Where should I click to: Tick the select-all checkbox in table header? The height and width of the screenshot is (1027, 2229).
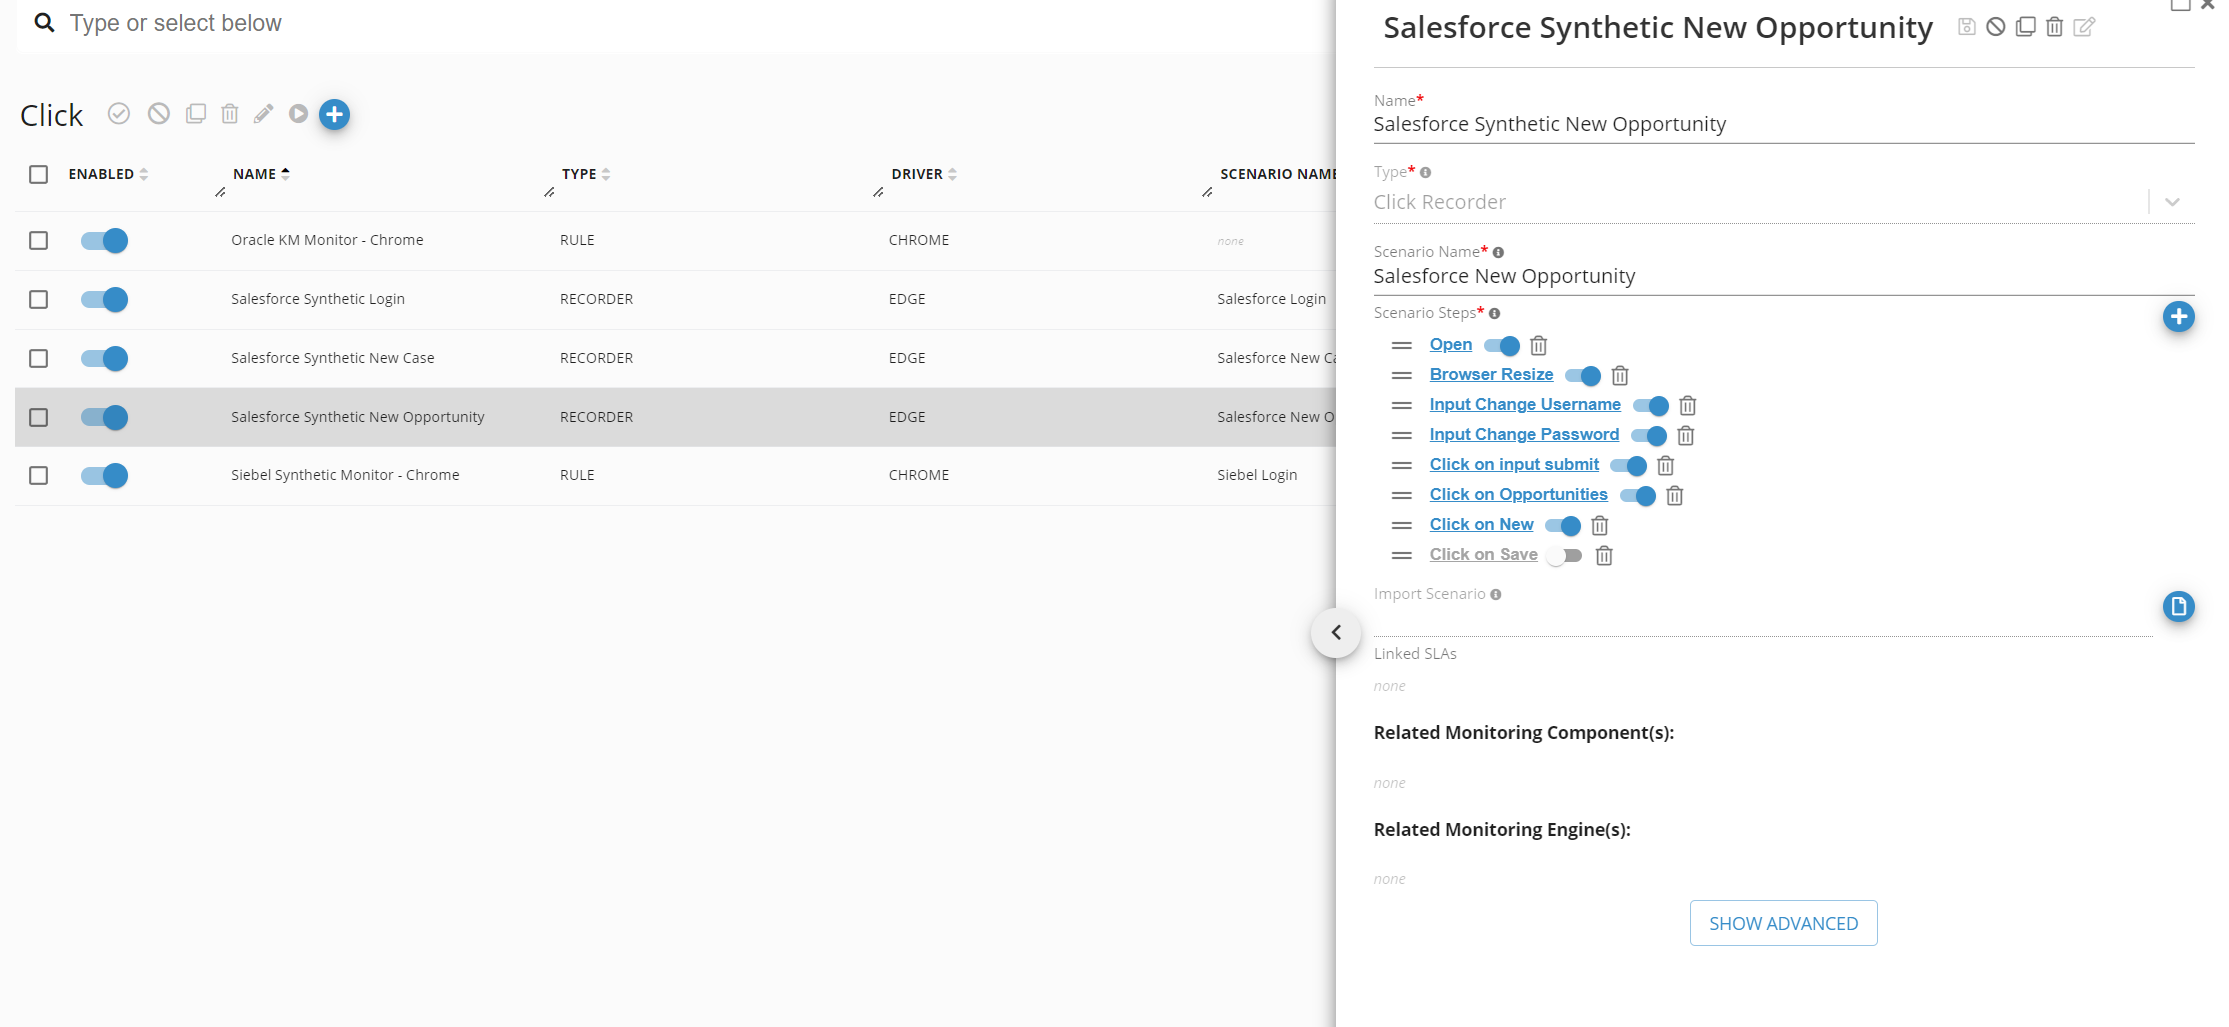tap(39, 175)
